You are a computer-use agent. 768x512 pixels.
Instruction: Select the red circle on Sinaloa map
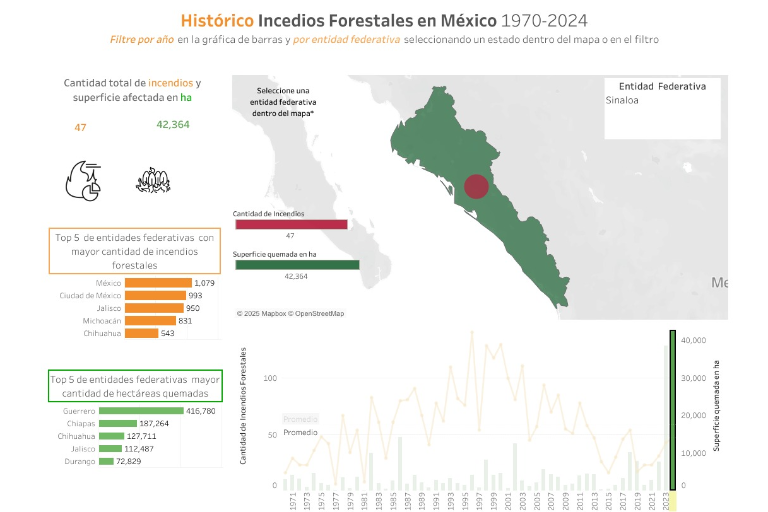coord(477,187)
